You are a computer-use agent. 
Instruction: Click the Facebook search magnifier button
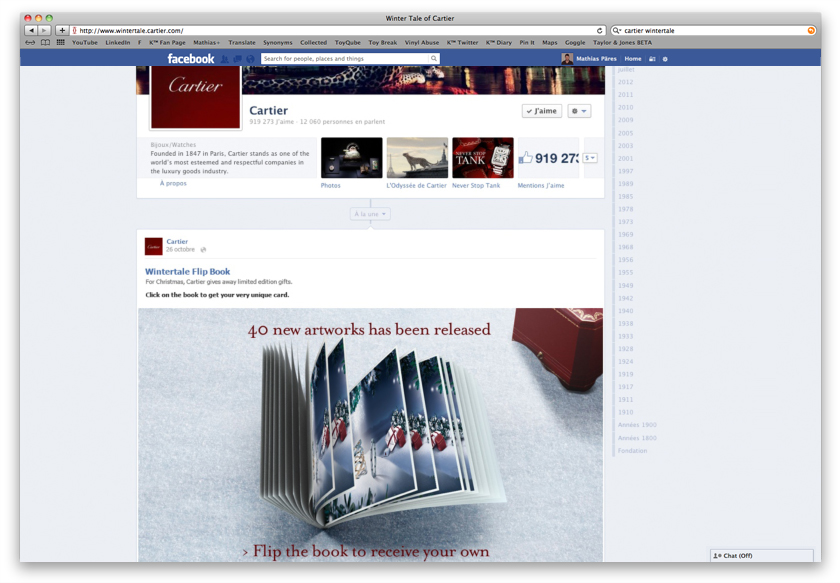coord(433,58)
